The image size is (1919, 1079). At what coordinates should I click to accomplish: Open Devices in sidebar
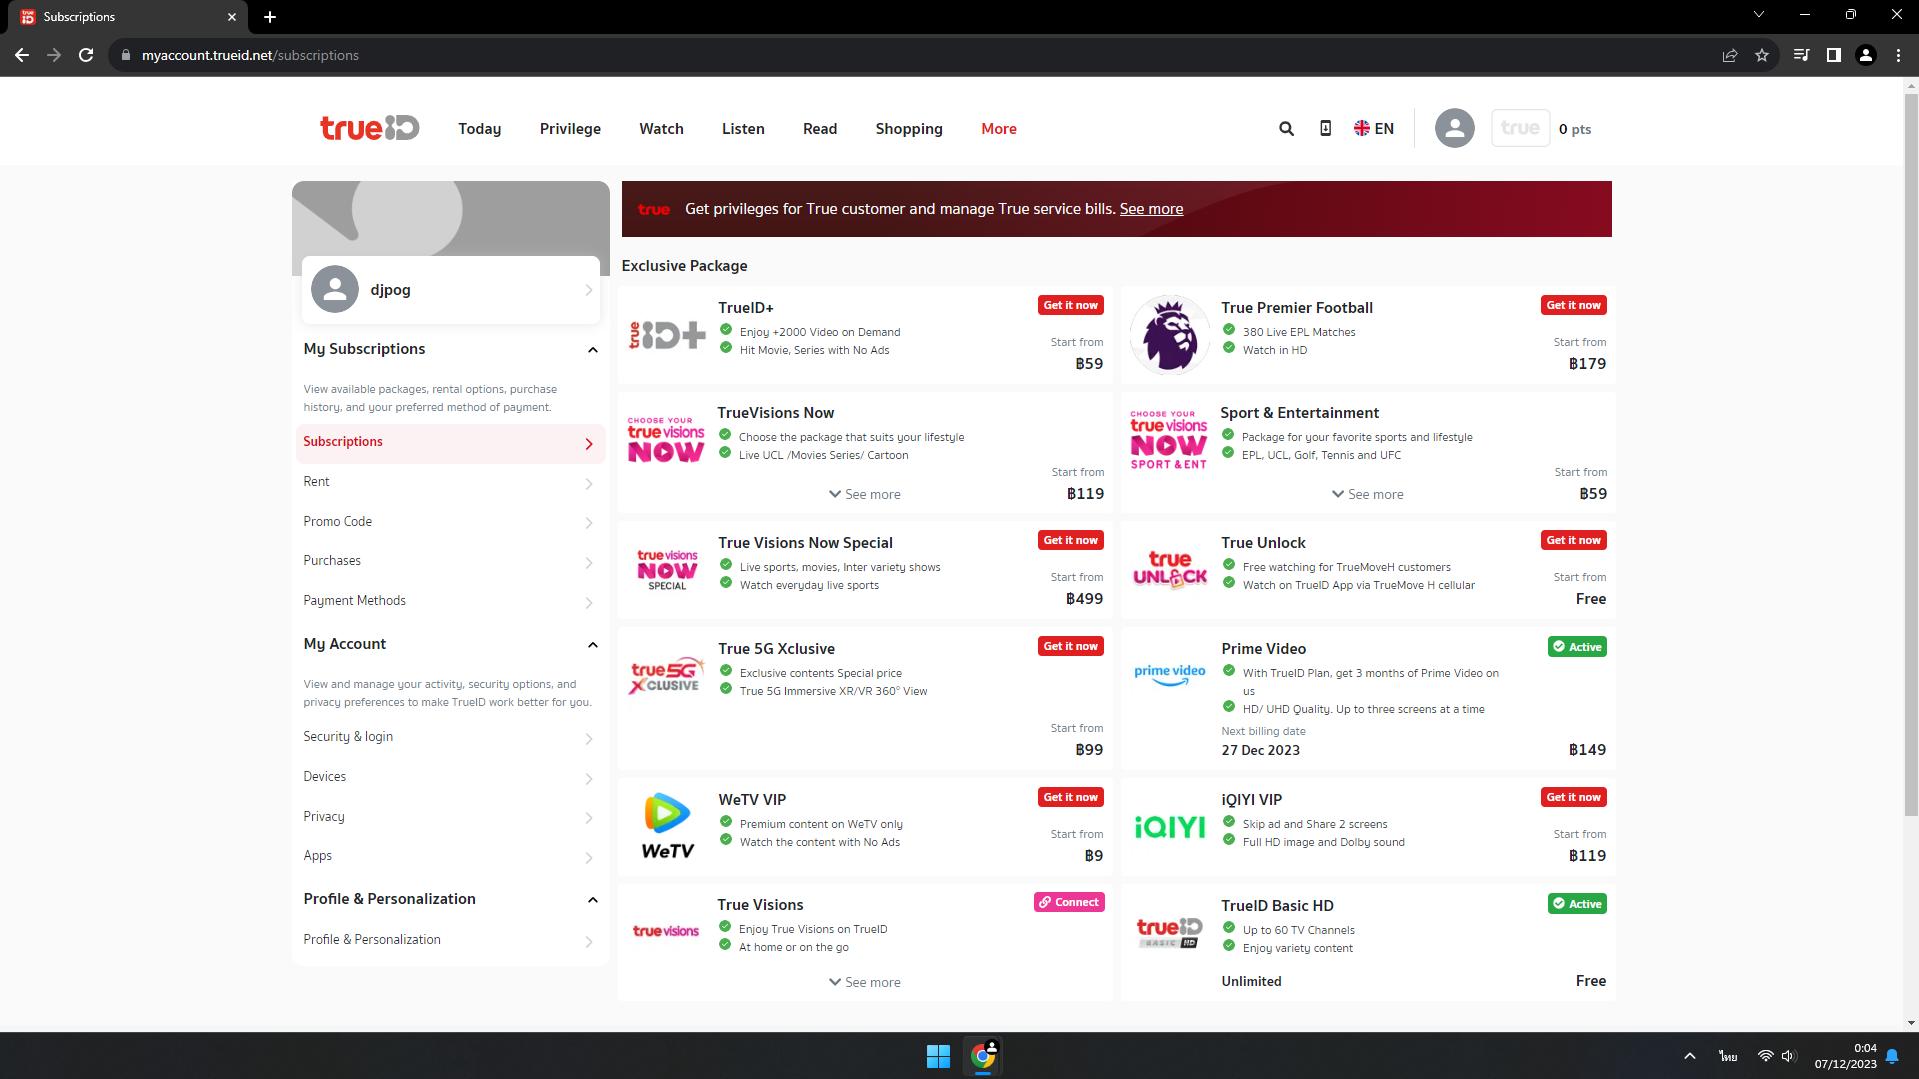450,777
